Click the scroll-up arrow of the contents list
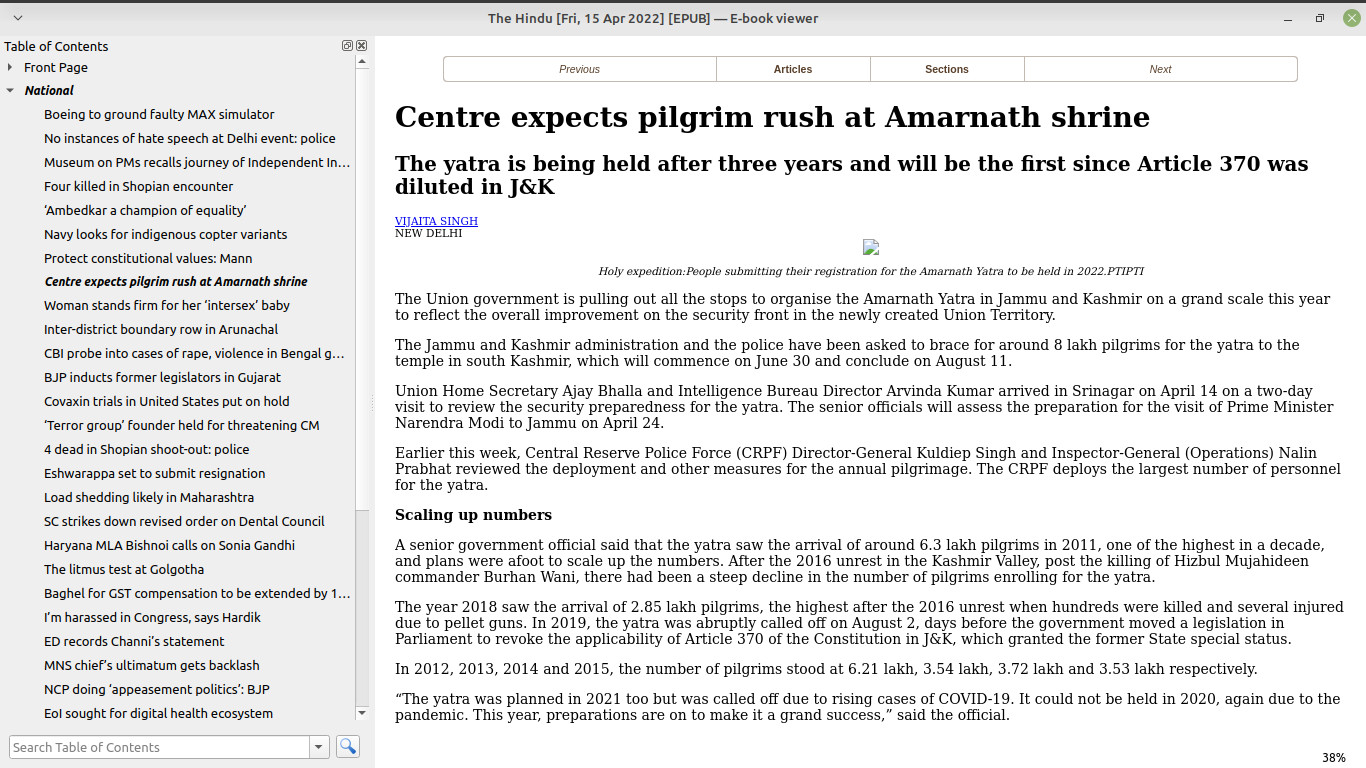The height and width of the screenshot is (768, 1366). coord(362,61)
